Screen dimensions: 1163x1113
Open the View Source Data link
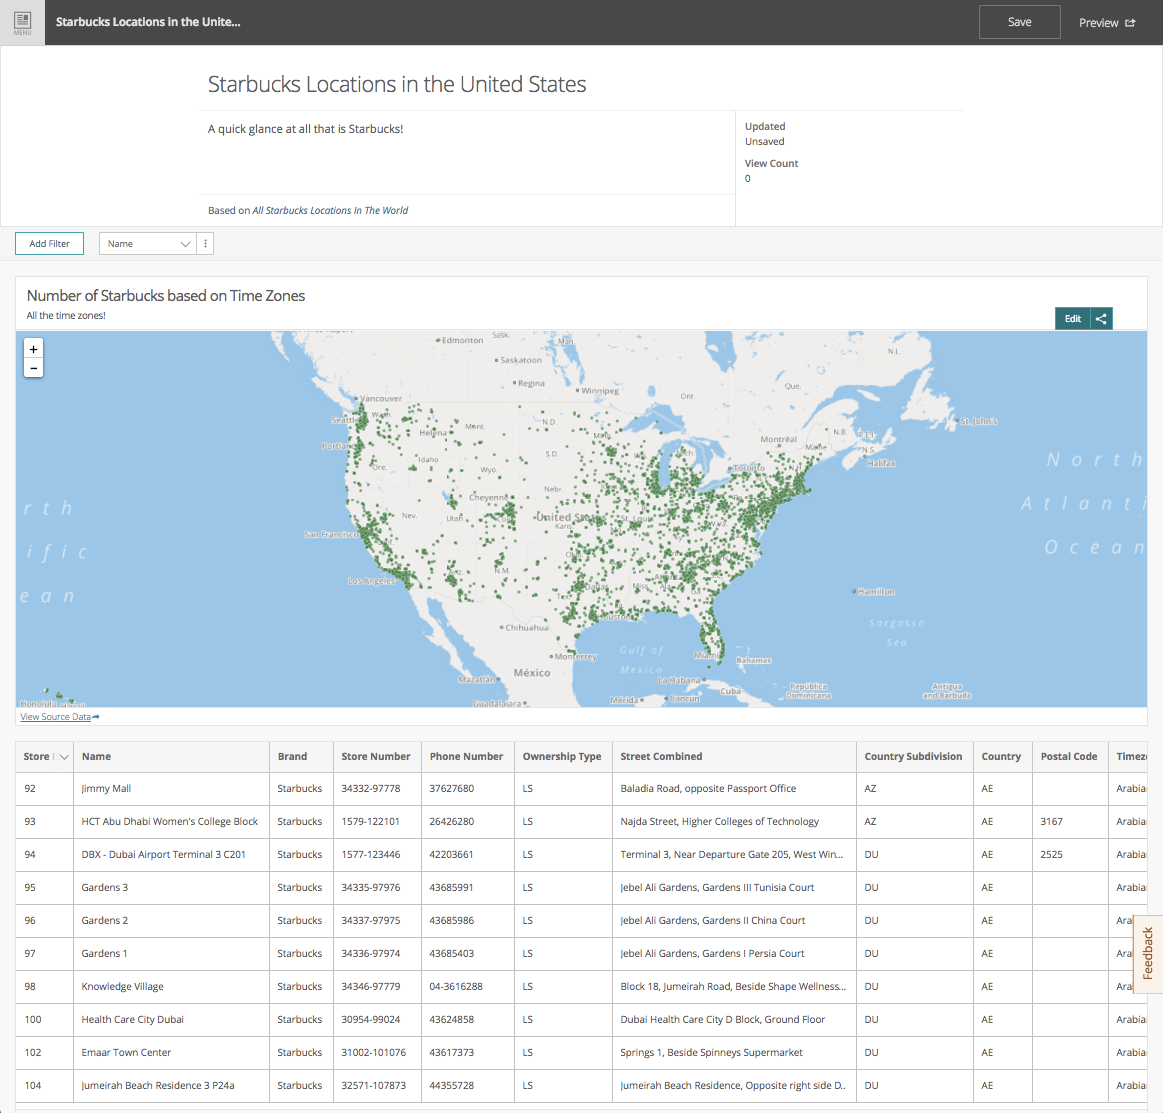pyautogui.click(x=59, y=717)
